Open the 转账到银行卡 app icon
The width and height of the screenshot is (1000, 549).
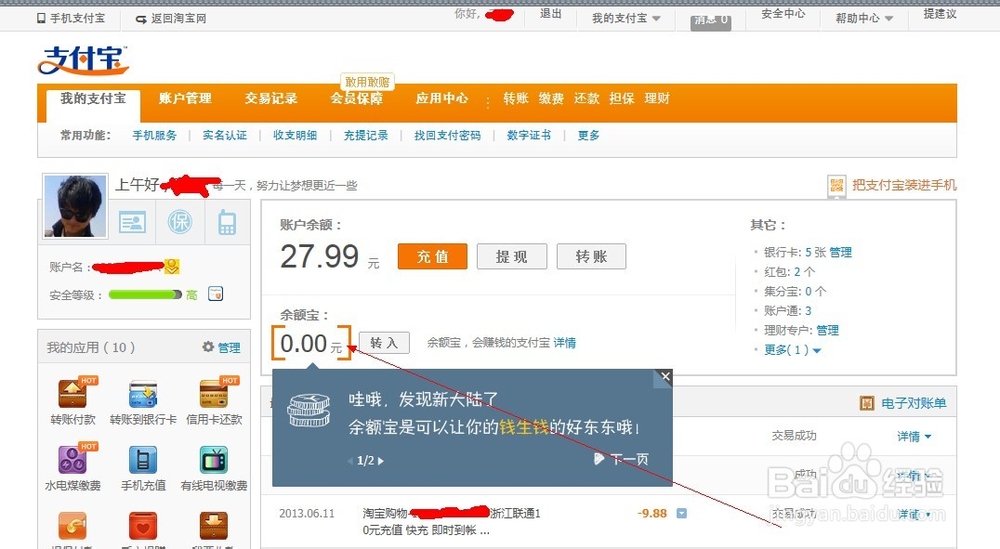(143, 393)
